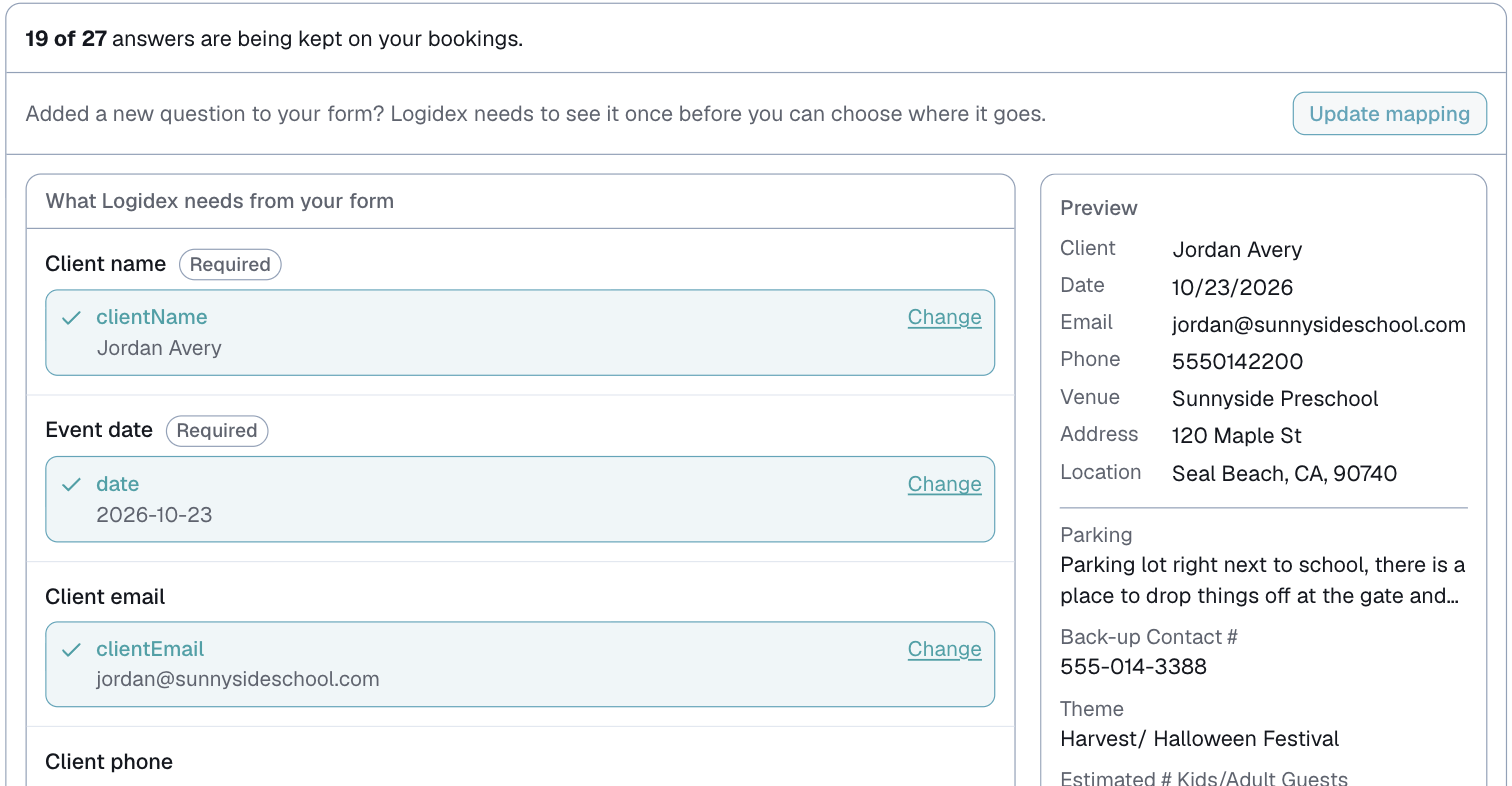
Task: Select the preview email jordan@sunnysideschool.com
Action: (x=1319, y=325)
